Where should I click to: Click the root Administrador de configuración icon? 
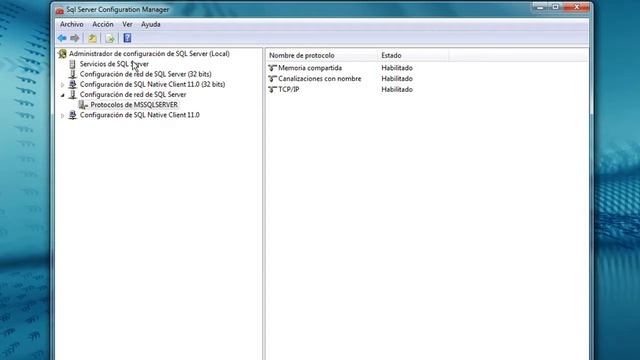(x=62, y=53)
